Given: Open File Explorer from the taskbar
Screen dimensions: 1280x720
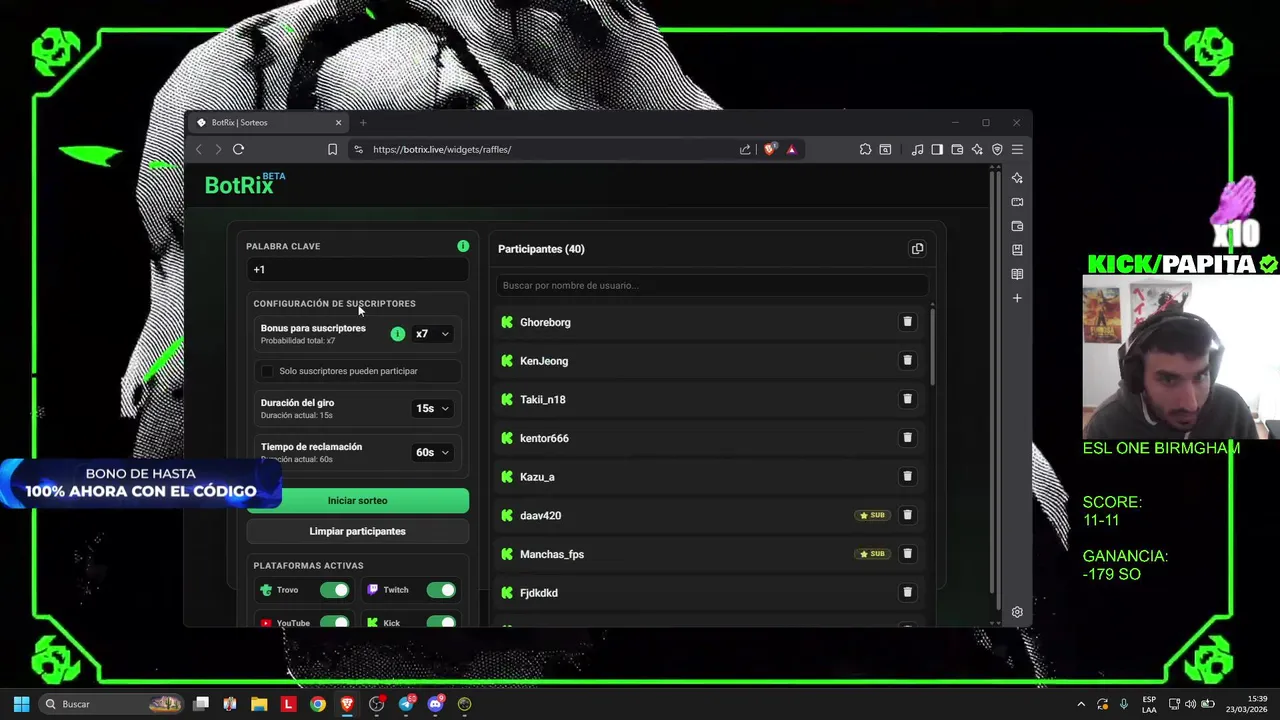Looking at the screenshot, I should point(259,704).
